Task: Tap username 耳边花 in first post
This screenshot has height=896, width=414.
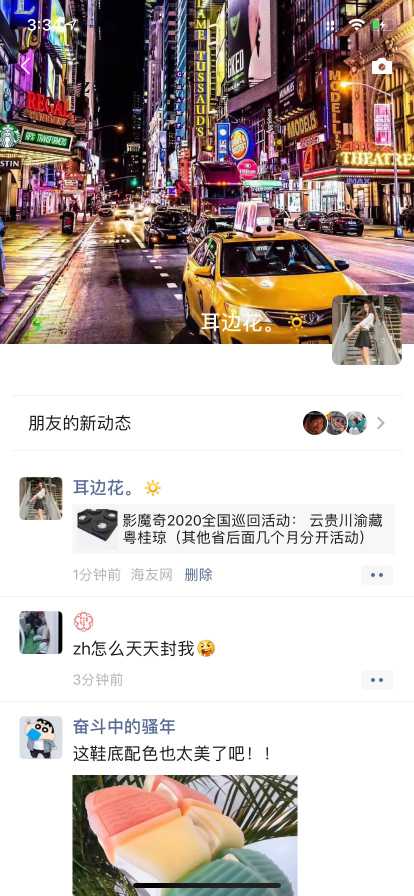Action: click(104, 488)
